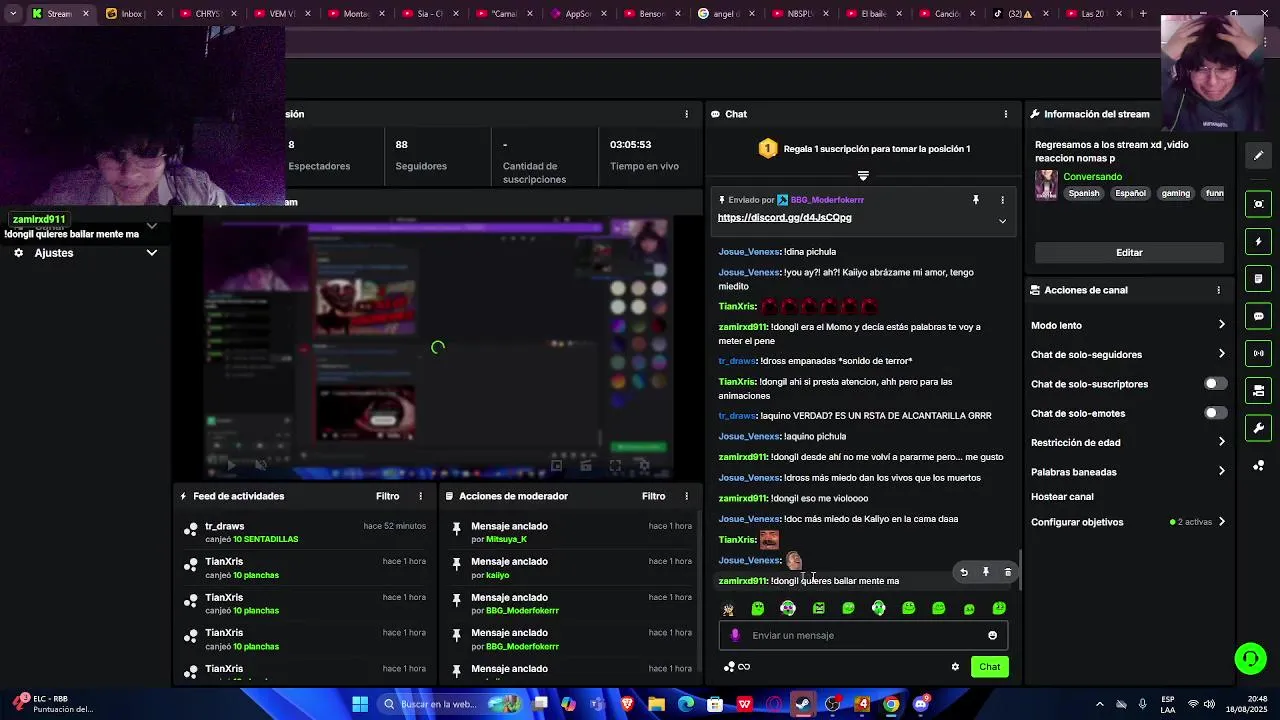Viewport: 1280px width, 720px height.
Task: Switch to the Inbox browser tab
Action: point(132,14)
